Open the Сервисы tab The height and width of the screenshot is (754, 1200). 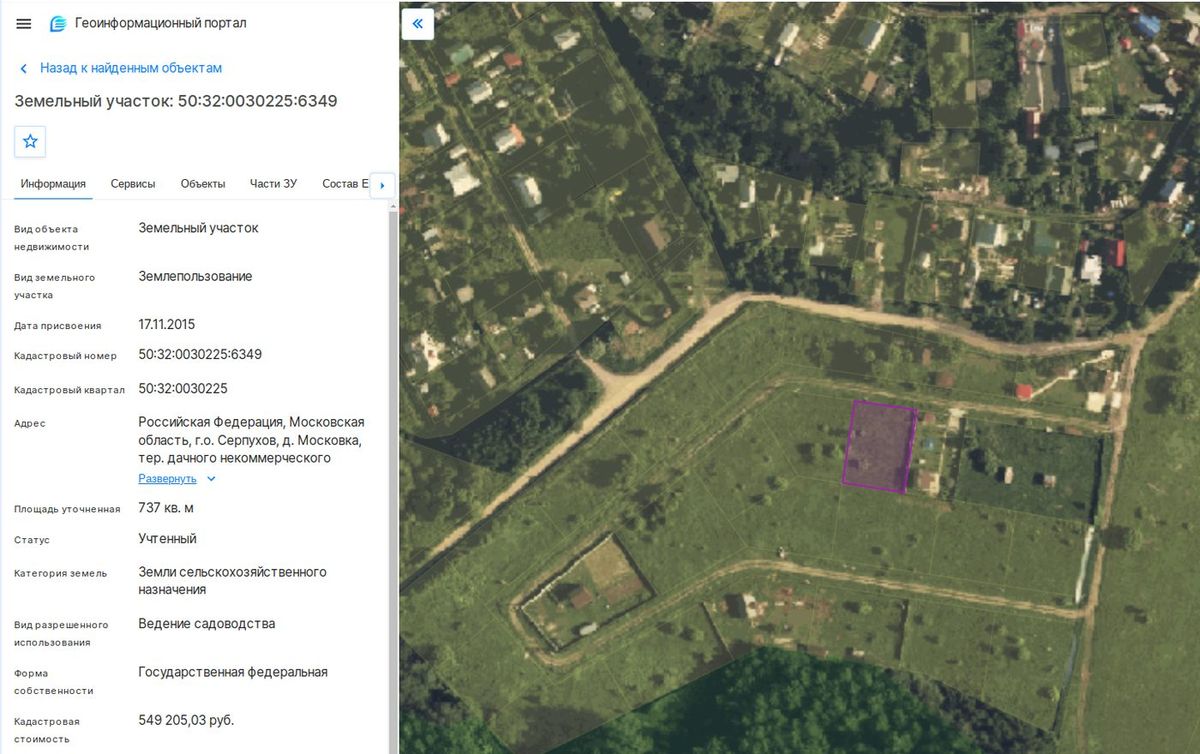pyautogui.click(x=133, y=184)
